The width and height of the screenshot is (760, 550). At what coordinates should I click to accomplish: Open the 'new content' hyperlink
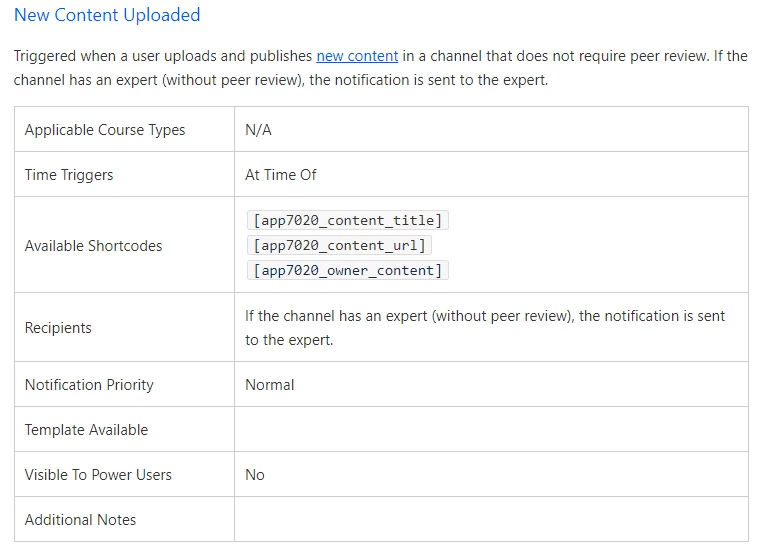[x=357, y=56]
